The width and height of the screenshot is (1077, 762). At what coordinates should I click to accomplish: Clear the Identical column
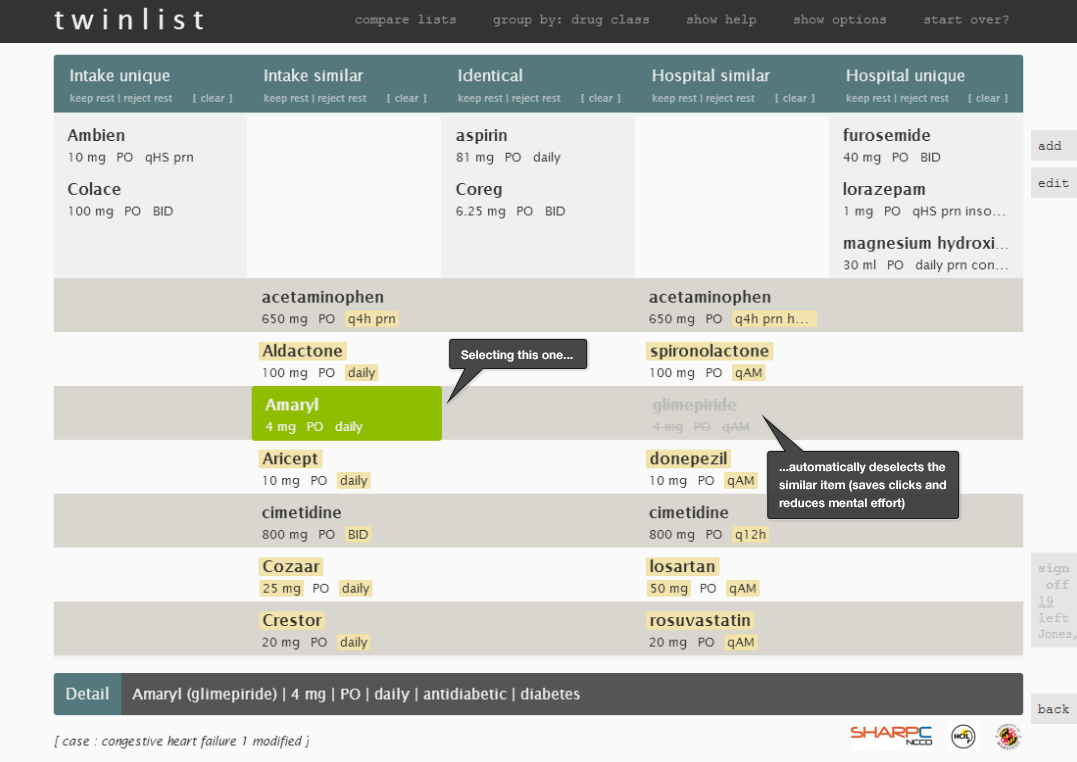tap(601, 98)
